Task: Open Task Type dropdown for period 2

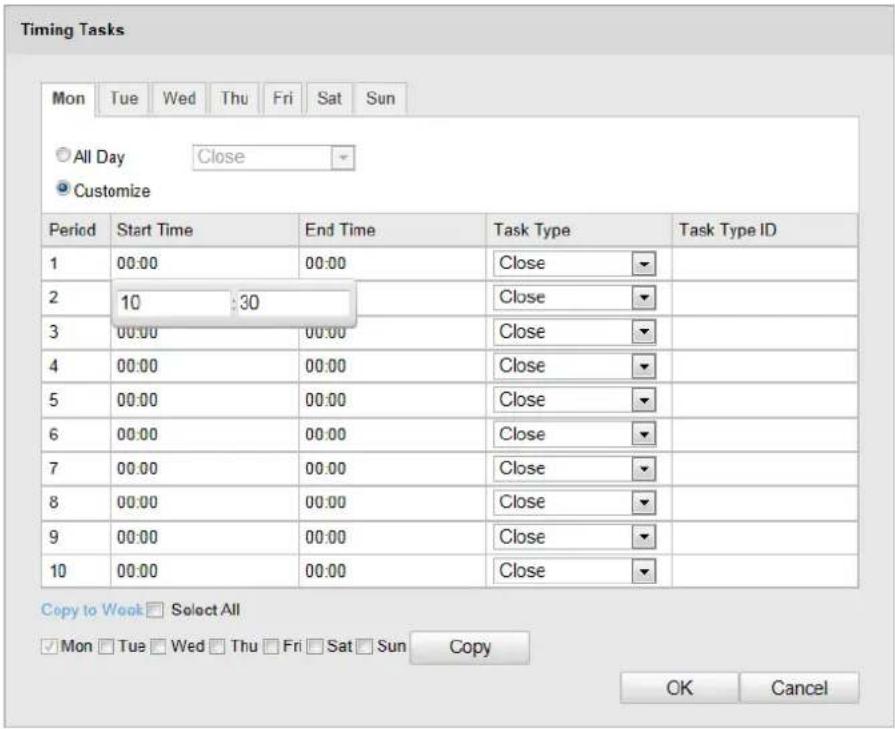Action: click(x=574, y=298)
